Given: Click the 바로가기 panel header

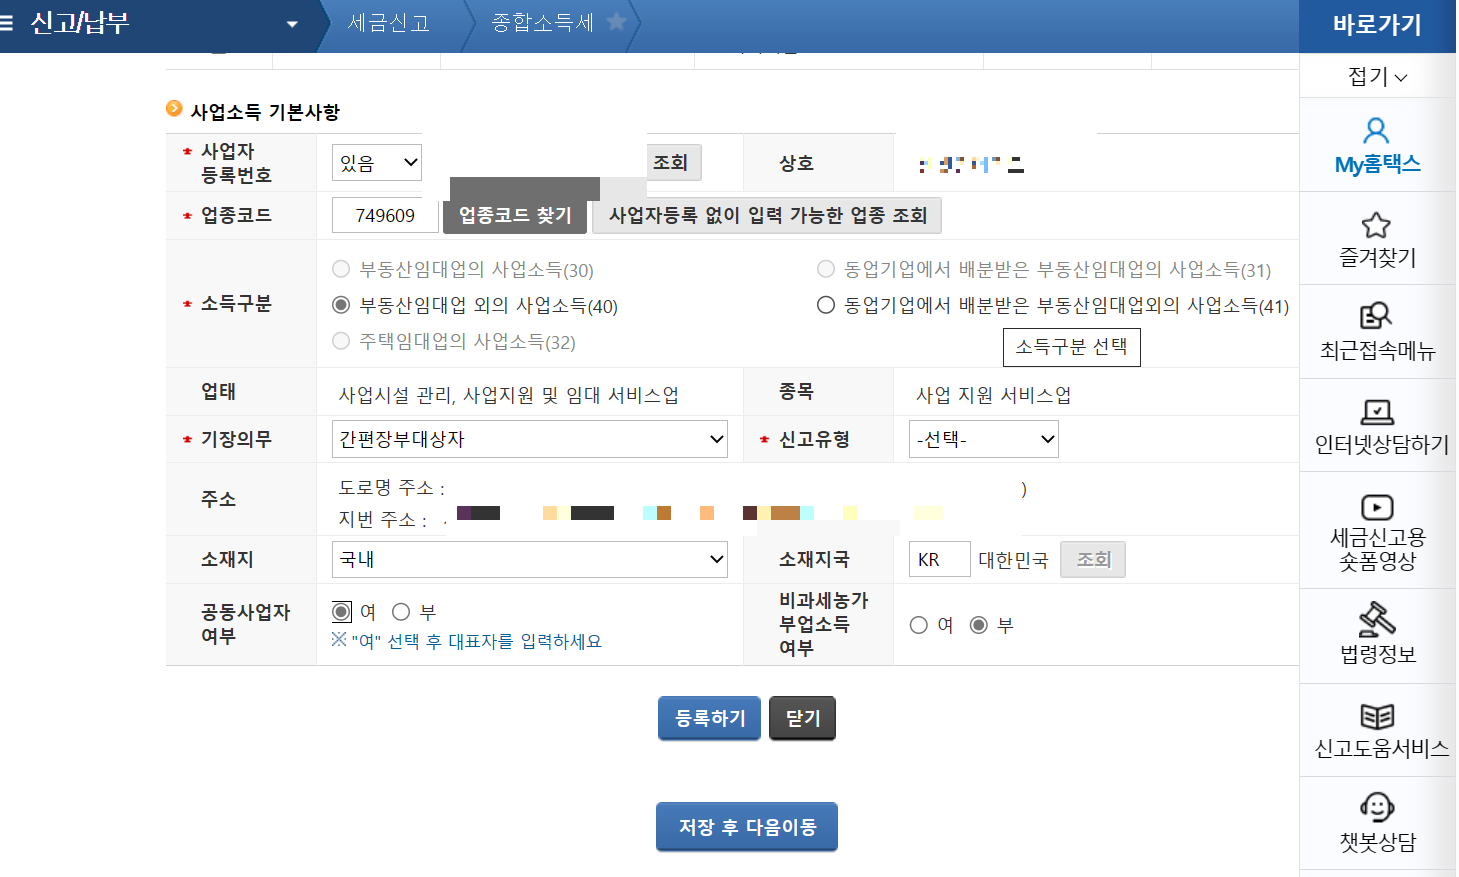Looking at the screenshot, I should (1377, 25).
